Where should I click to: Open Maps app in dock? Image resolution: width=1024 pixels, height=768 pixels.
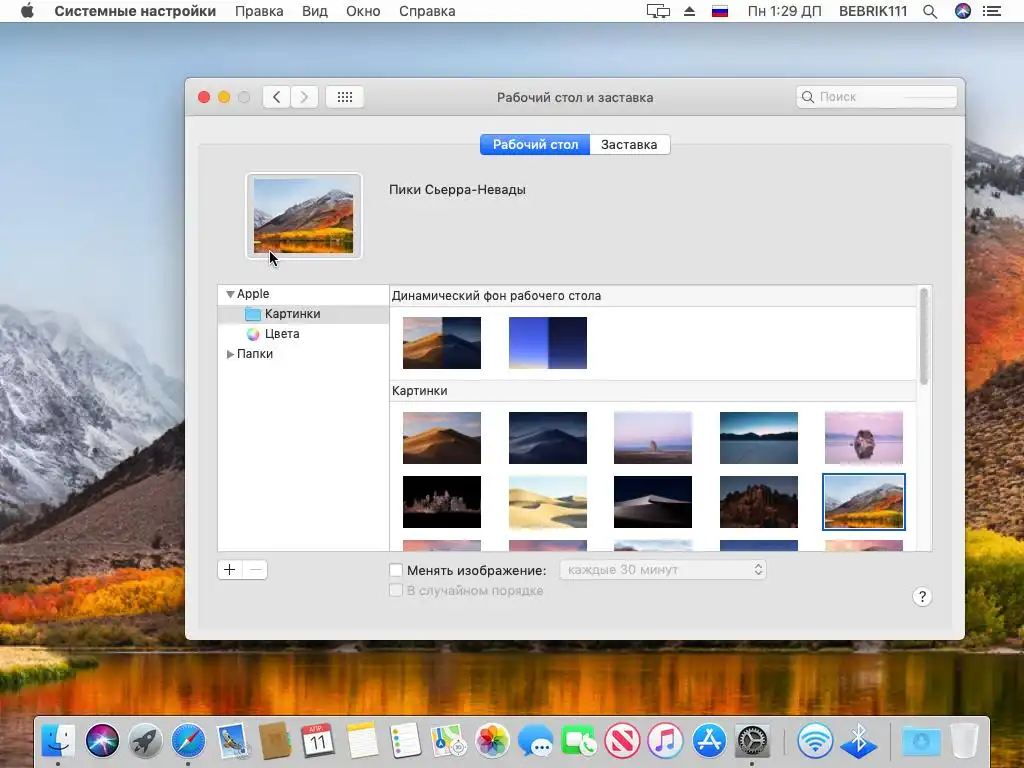448,741
